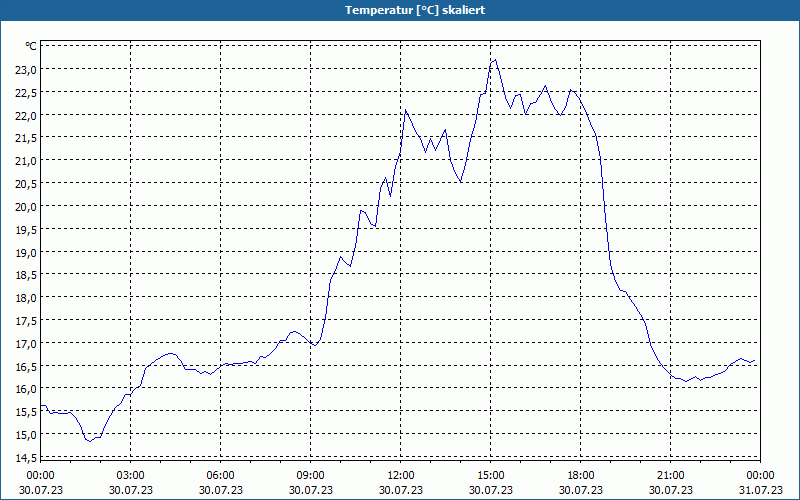
Task: Click the 19,0 y-axis label
Action: [x=26, y=253]
